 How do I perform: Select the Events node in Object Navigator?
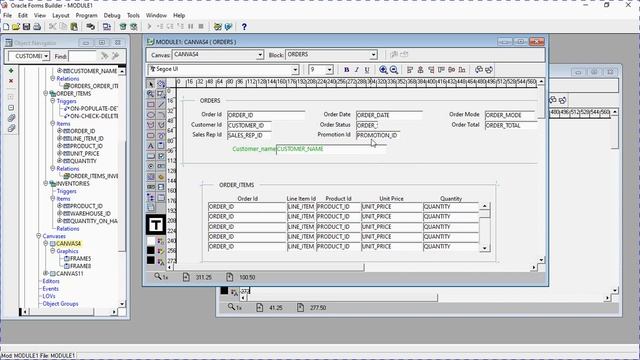pyautogui.click(x=51, y=289)
